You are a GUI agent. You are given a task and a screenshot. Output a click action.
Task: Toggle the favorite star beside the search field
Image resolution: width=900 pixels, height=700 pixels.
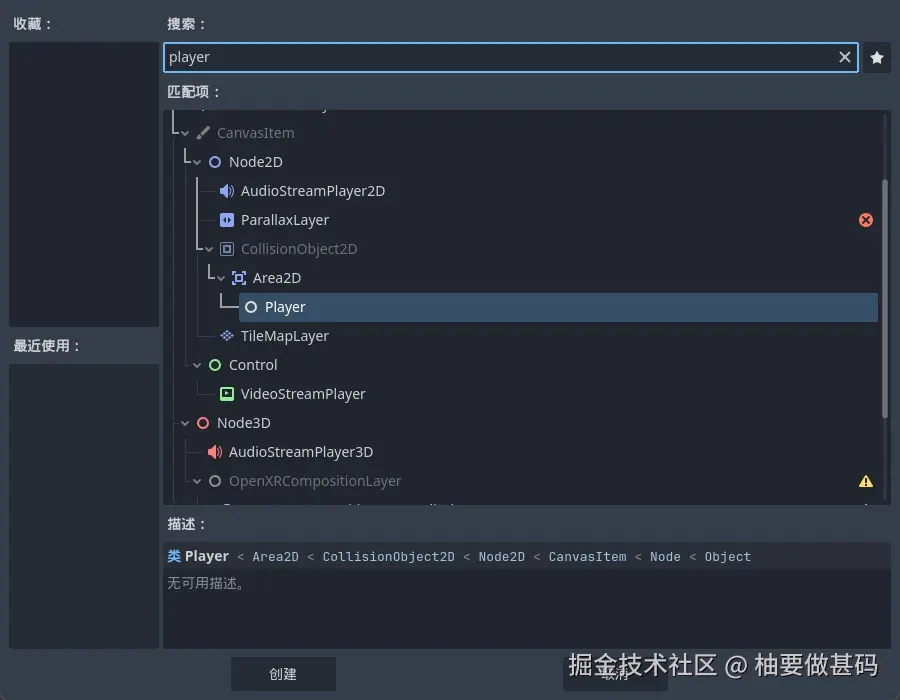(x=877, y=57)
